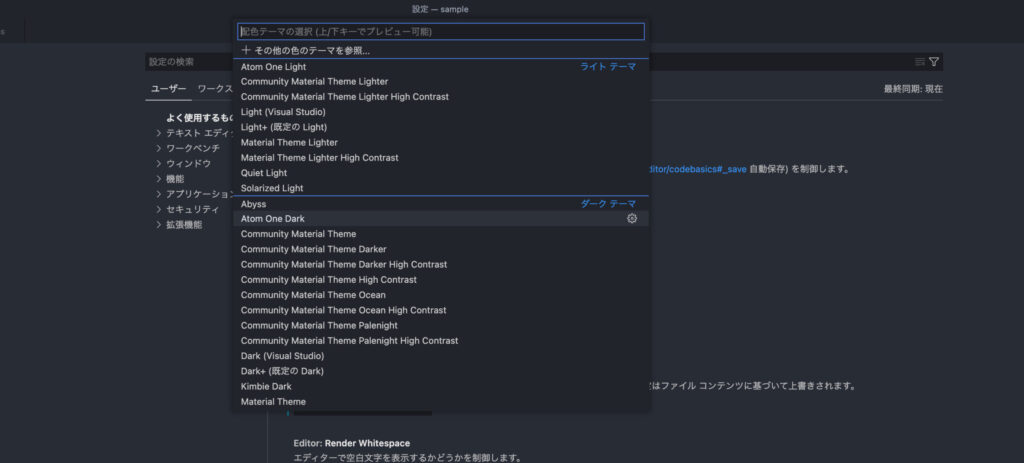Apply the Kimbie Dark theme
Image resolution: width=1024 pixels, height=463 pixels.
266,386
